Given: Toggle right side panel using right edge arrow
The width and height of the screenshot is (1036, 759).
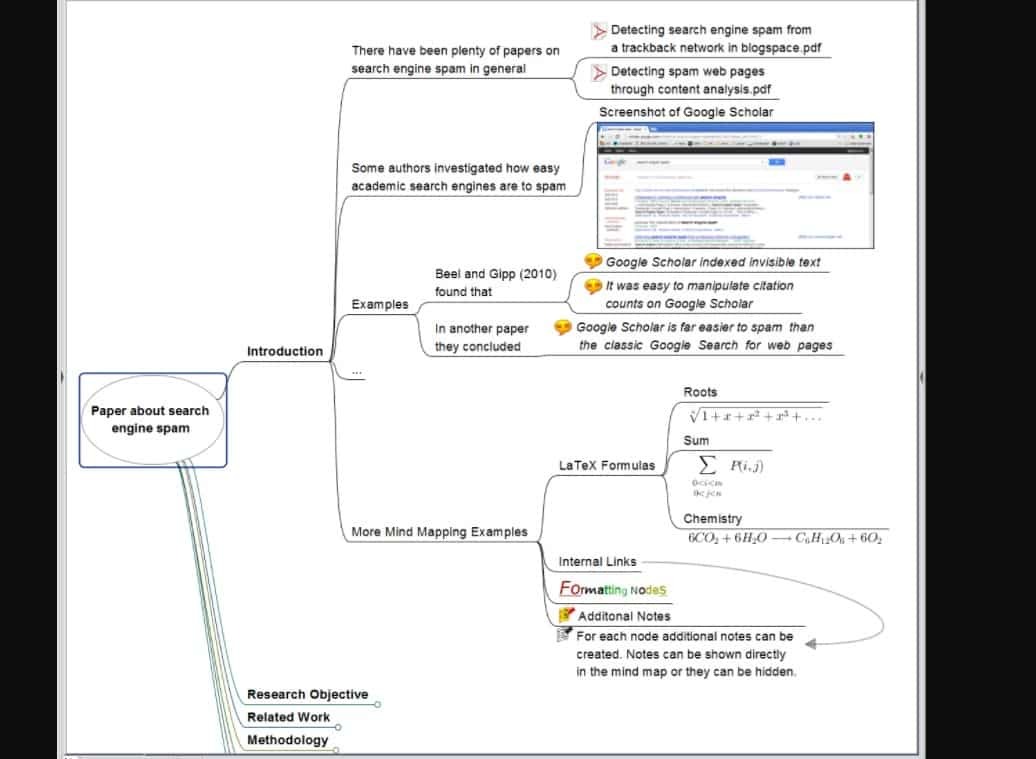Looking at the screenshot, I should 920,377.
